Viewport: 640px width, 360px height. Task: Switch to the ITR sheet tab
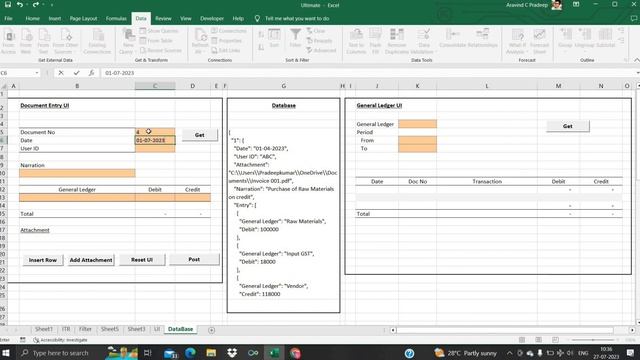click(66, 329)
